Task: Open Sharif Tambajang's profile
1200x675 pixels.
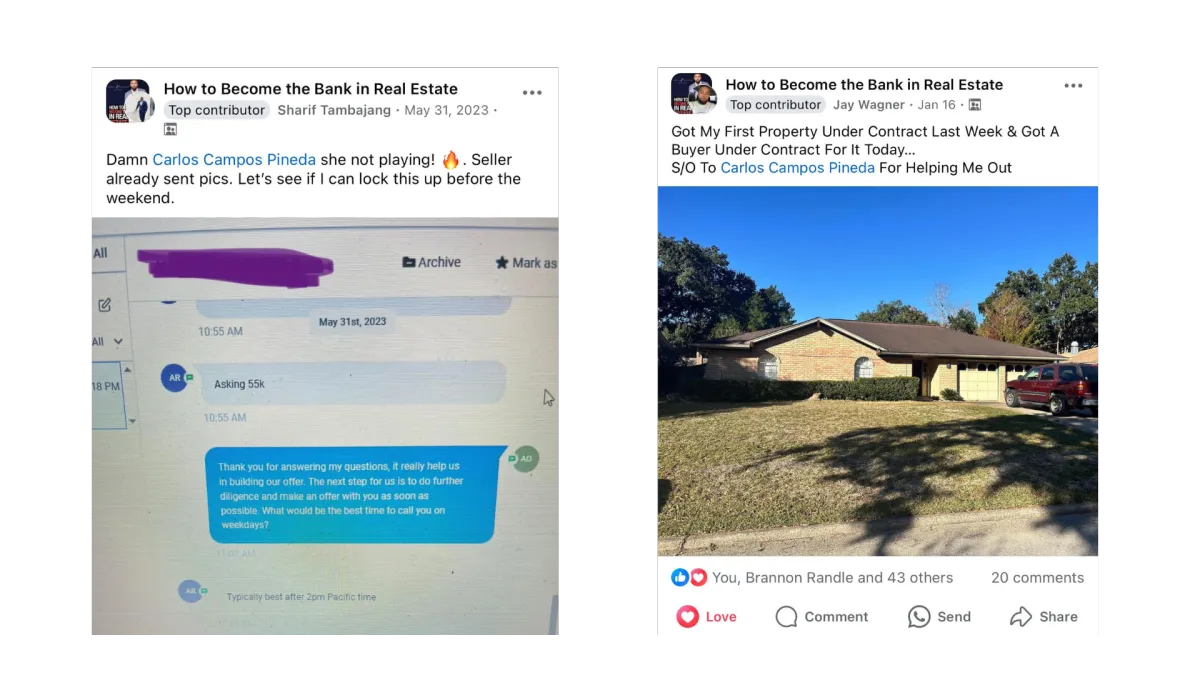Action: (x=334, y=110)
